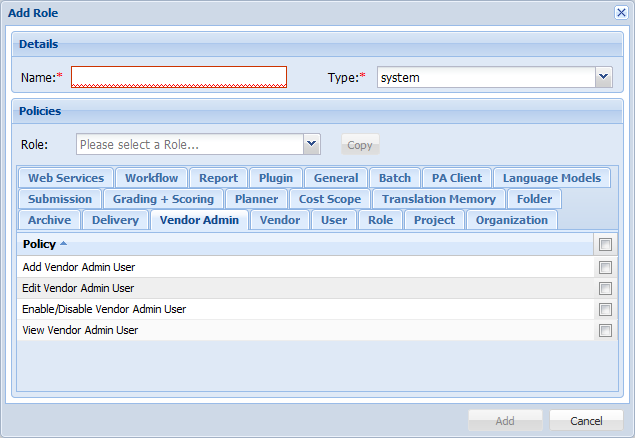Screen dimensions: 635x438
Task: Close the Add Role dialog
Action: (620, 12)
